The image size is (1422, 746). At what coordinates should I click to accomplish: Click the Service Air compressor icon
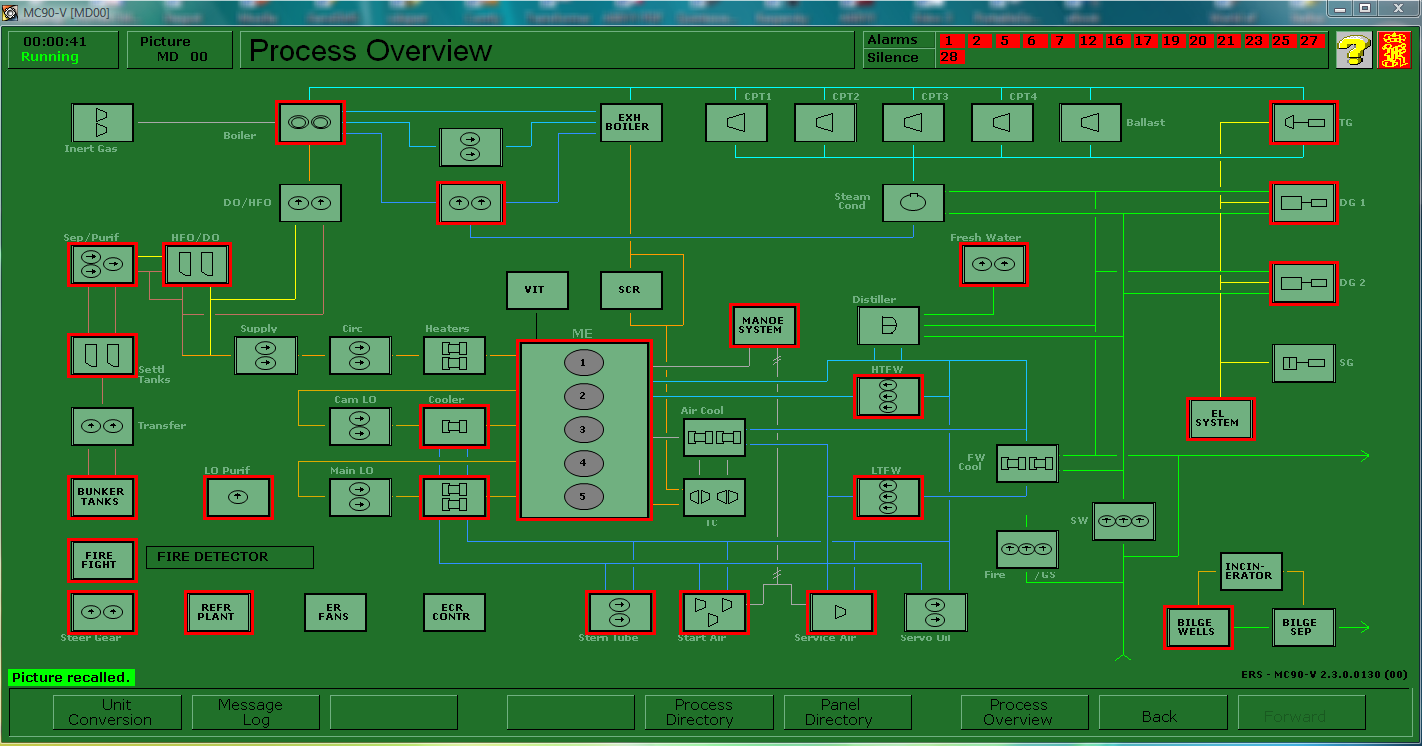[x=840, y=612]
